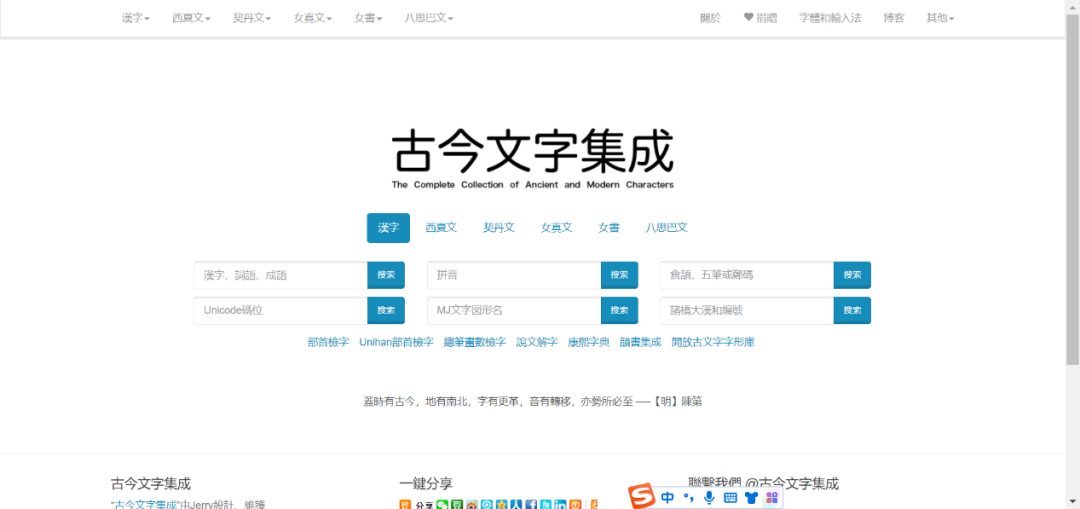
Task: Click the 古今文字集成 footer link
Action: pyautogui.click(x=146, y=505)
